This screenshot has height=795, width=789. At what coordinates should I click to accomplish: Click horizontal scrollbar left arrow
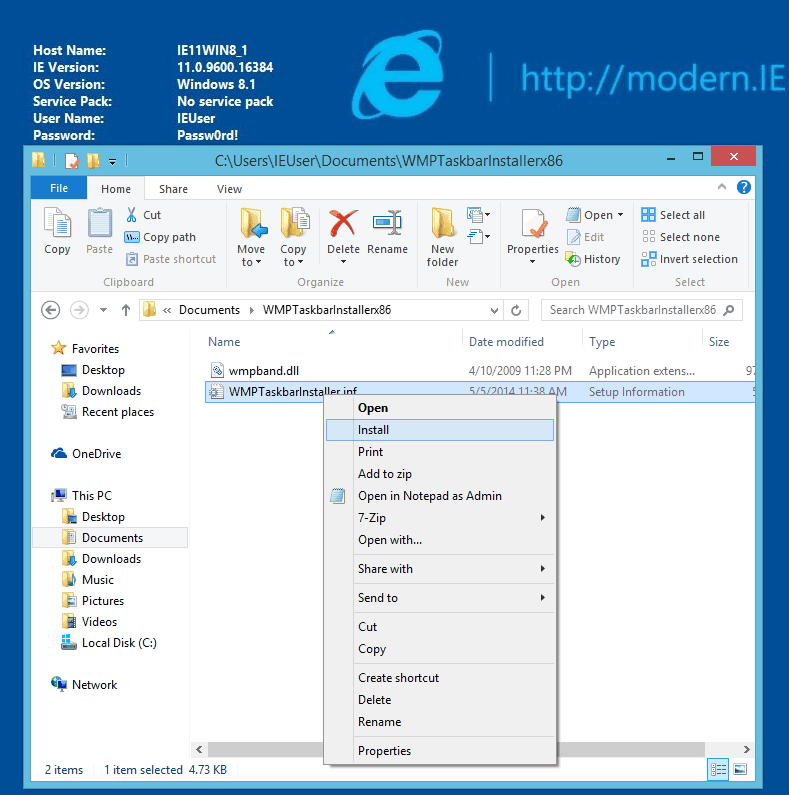click(x=199, y=749)
